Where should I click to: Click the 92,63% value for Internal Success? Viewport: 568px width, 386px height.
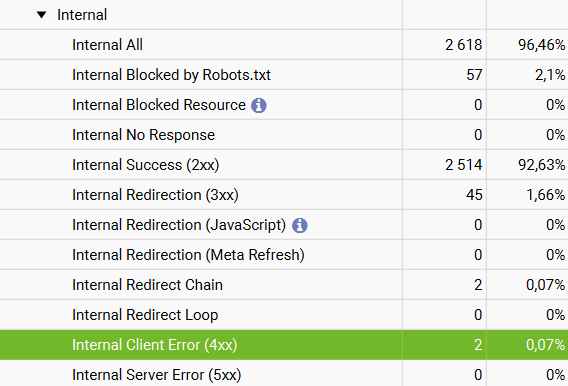tap(542, 165)
